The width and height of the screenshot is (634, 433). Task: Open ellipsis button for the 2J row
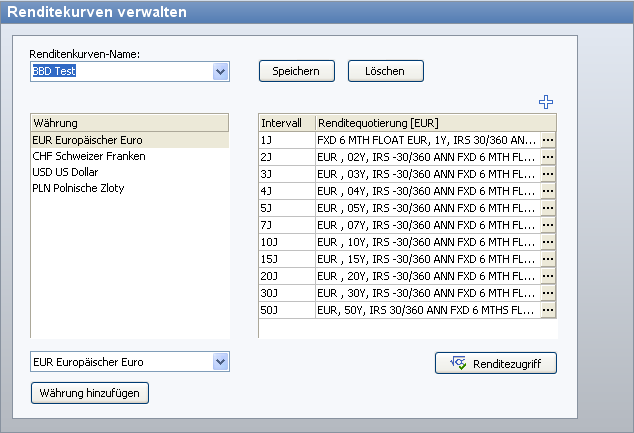[x=547, y=157]
